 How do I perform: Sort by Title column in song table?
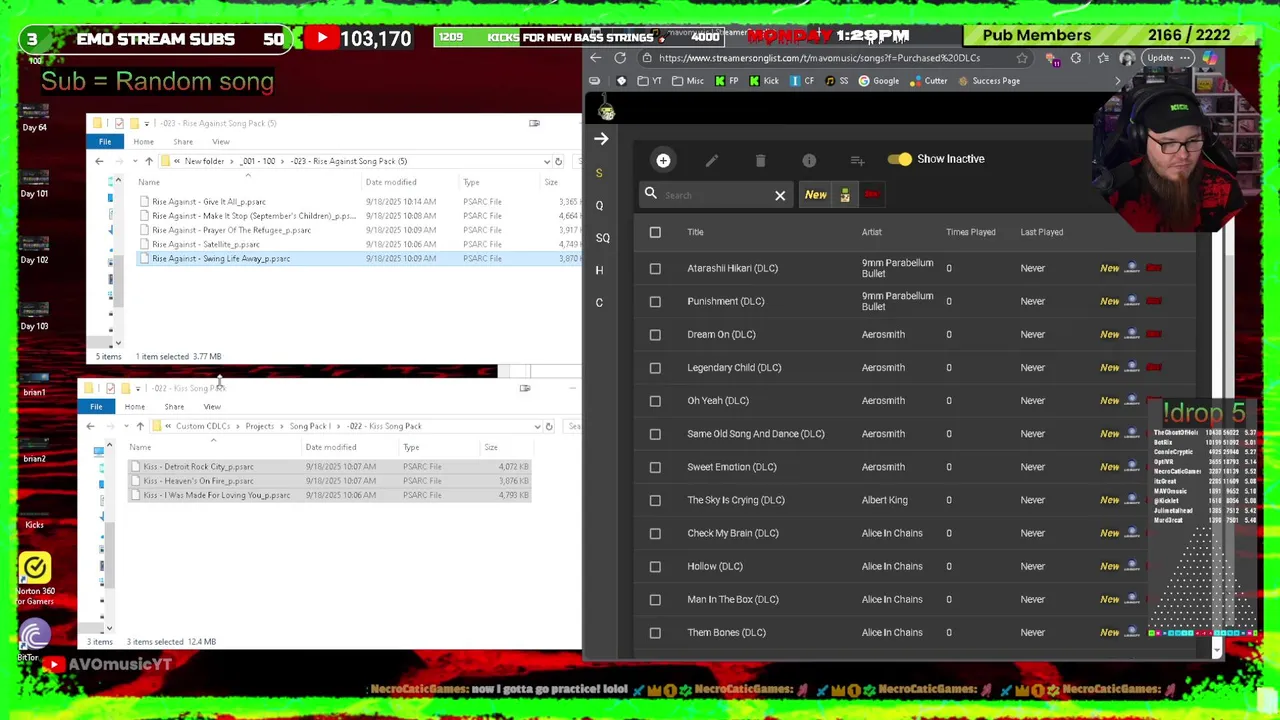[x=695, y=232]
